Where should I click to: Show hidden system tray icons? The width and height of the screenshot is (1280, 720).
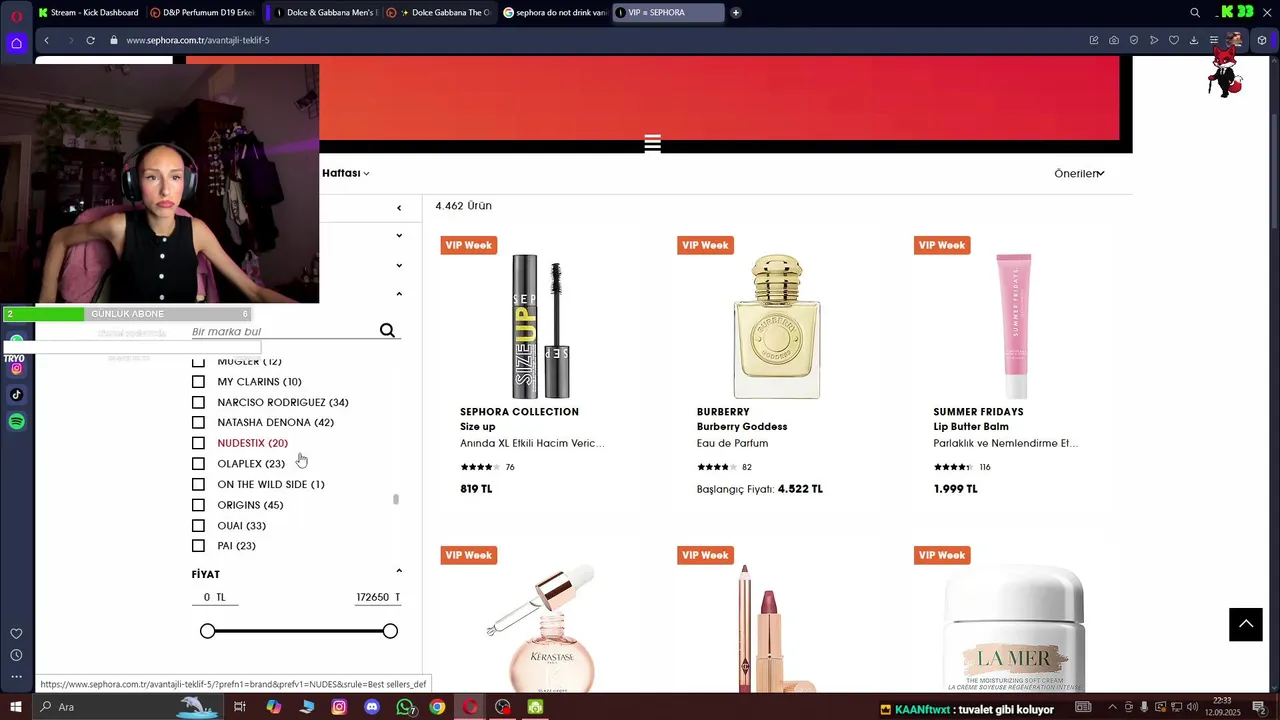[1112, 707]
